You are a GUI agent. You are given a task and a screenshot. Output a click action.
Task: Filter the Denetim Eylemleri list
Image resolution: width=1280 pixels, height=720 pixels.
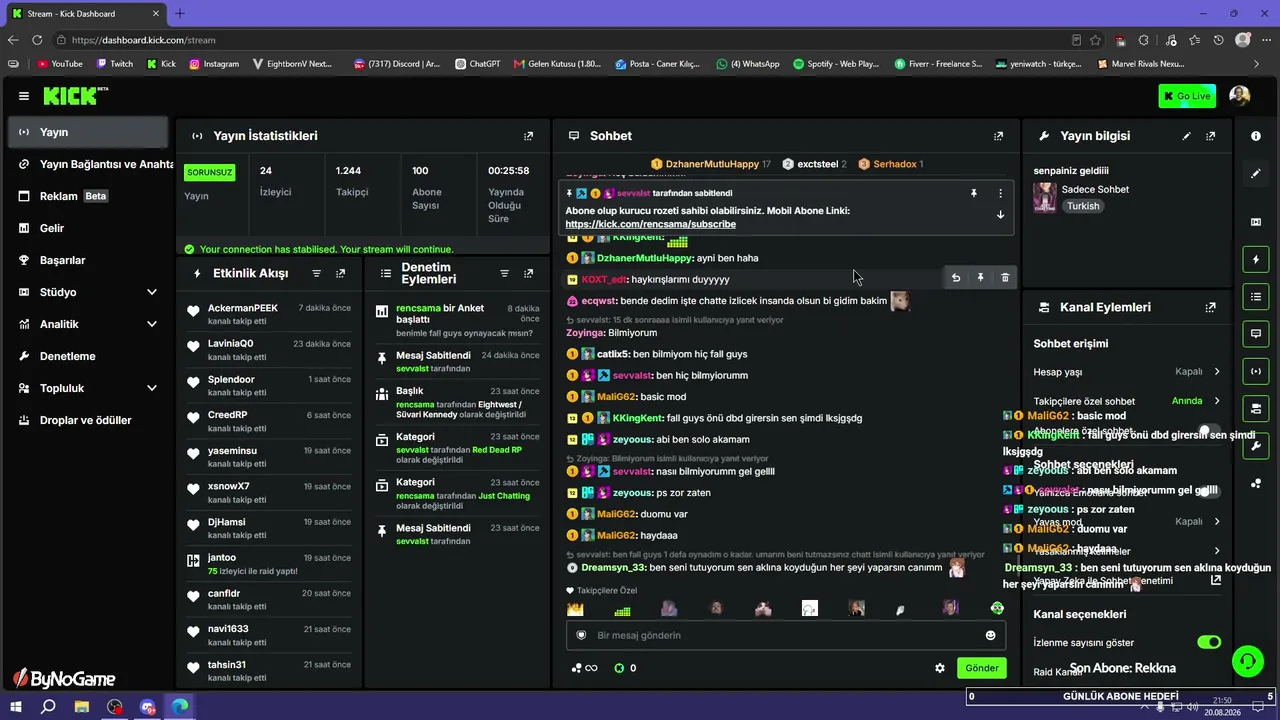(x=504, y=273)
